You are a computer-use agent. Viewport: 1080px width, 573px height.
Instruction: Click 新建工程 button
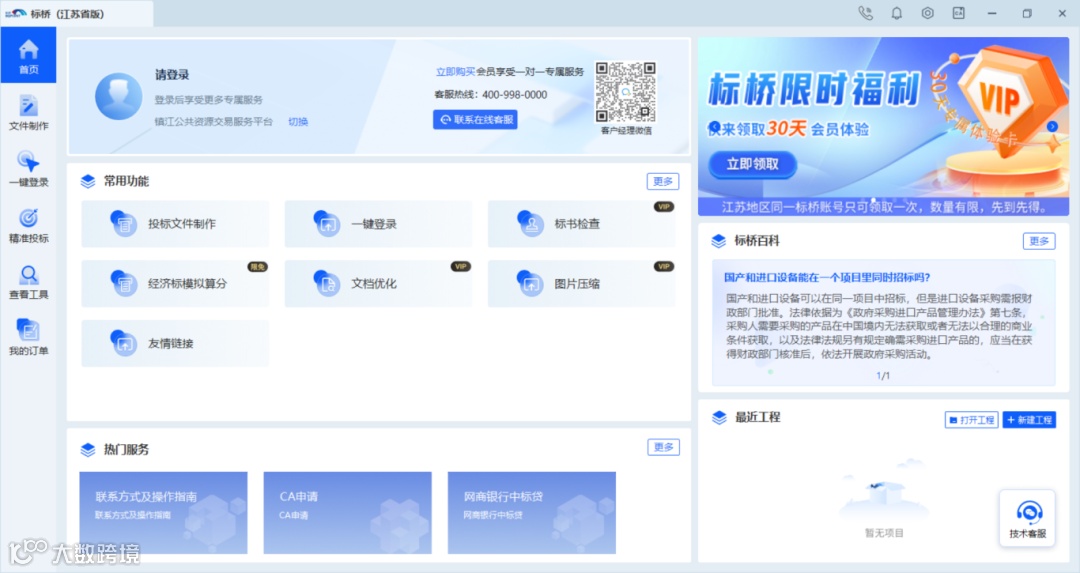[x=1029, y=420]
